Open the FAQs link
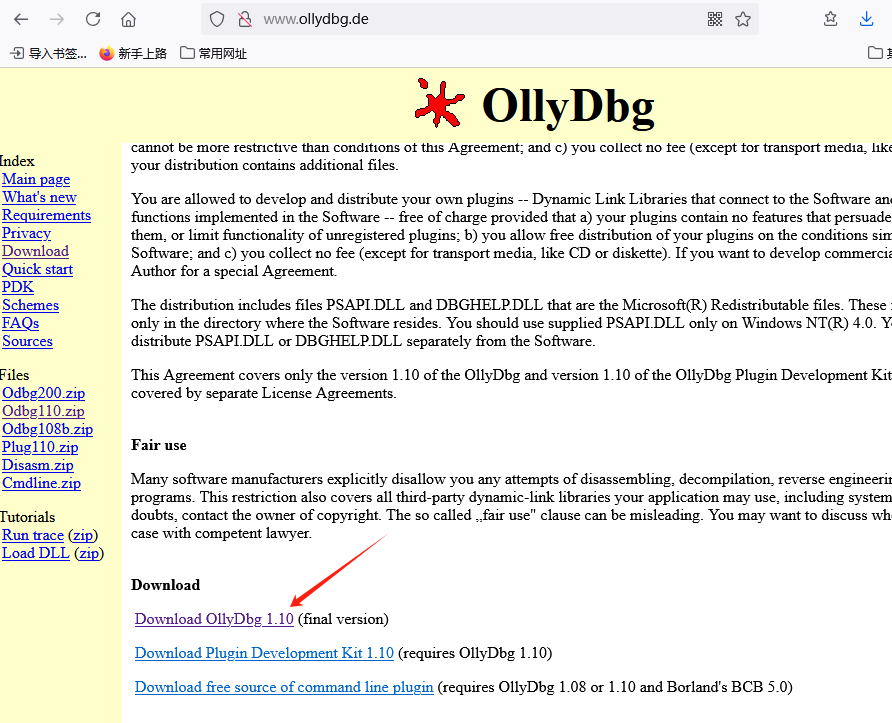The height and width of the screenshot is (723, 892). click(x=20, y=324)
